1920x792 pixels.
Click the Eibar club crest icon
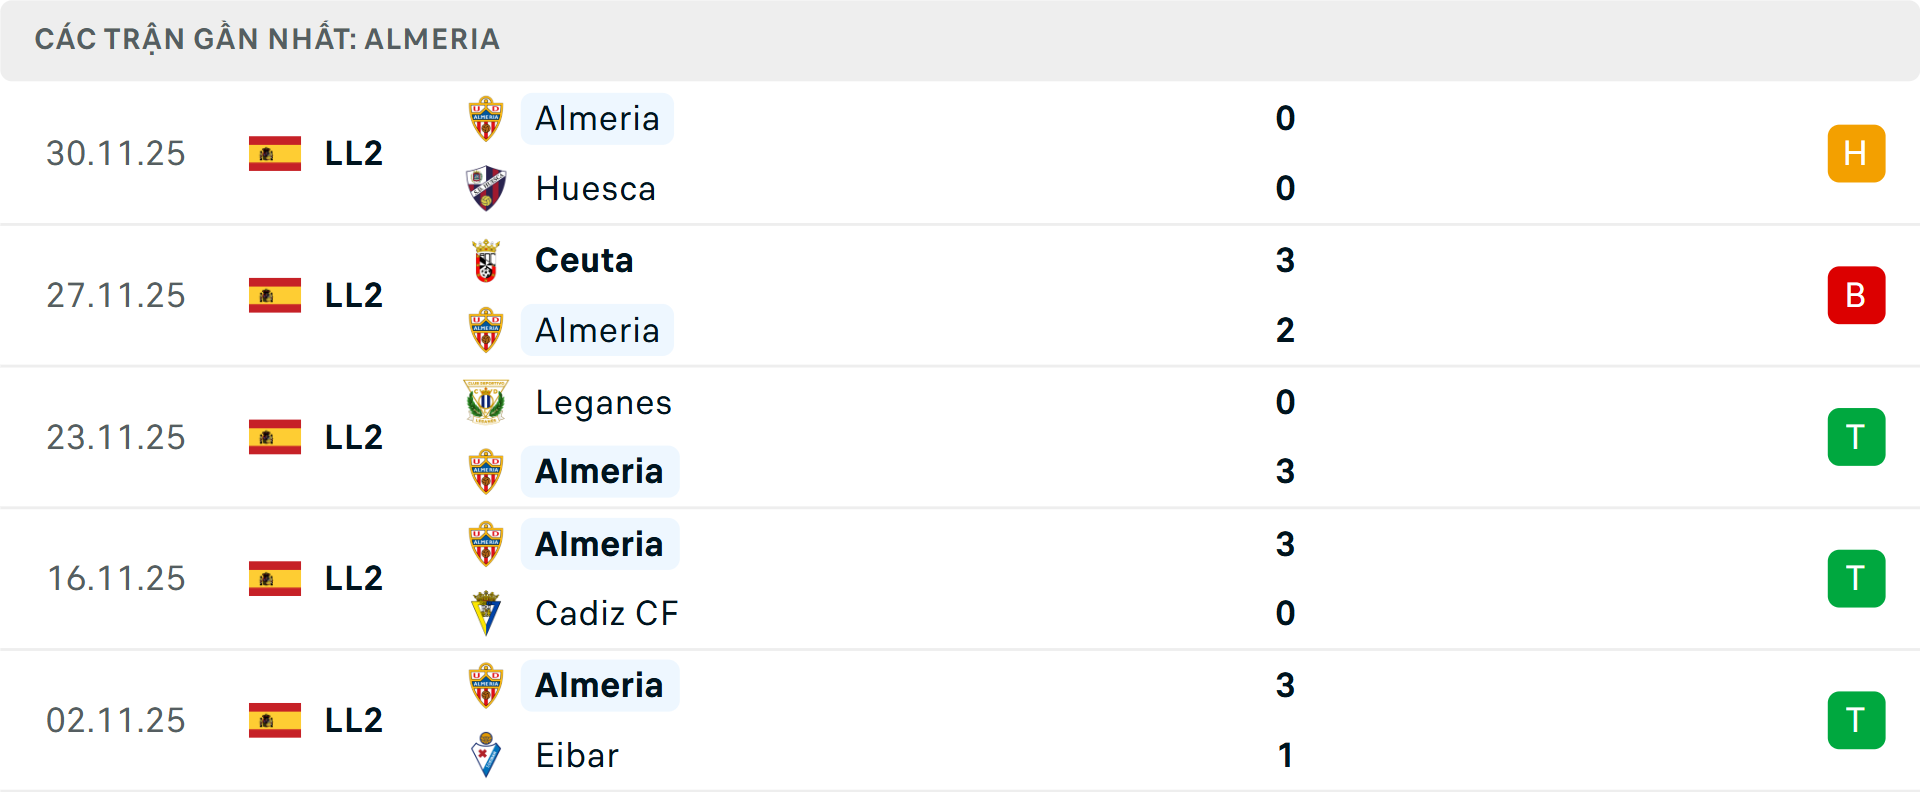[486, 755]
